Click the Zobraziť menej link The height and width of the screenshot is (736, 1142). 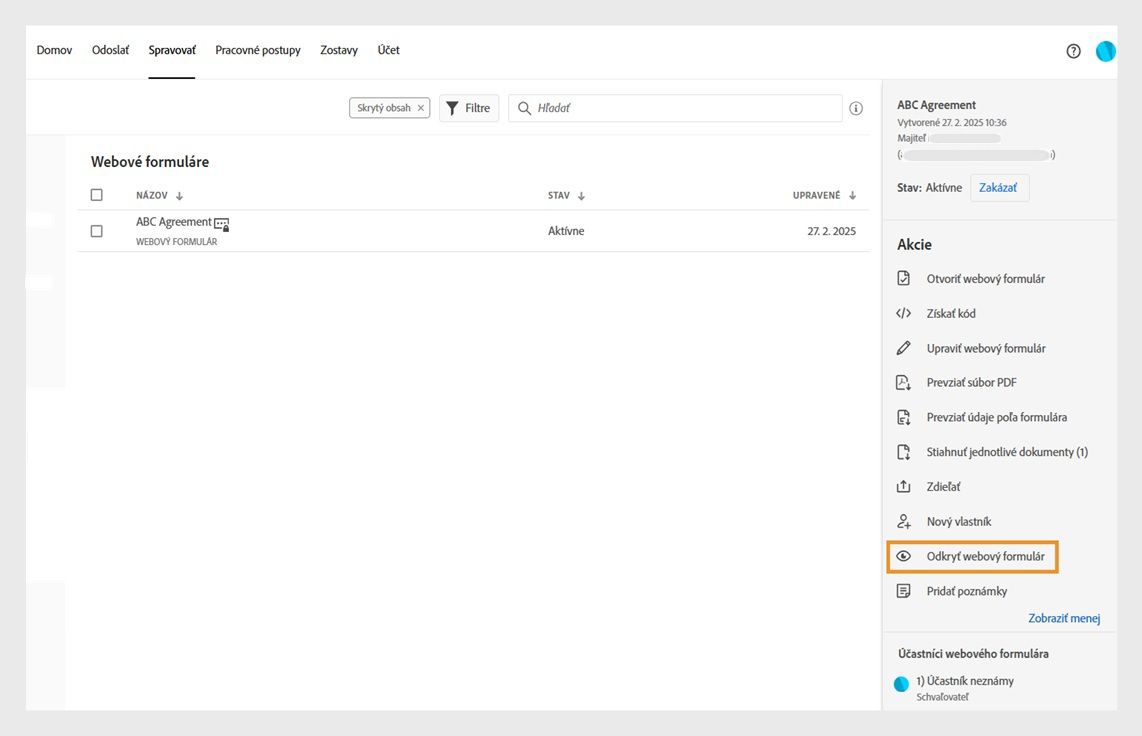1064,618
